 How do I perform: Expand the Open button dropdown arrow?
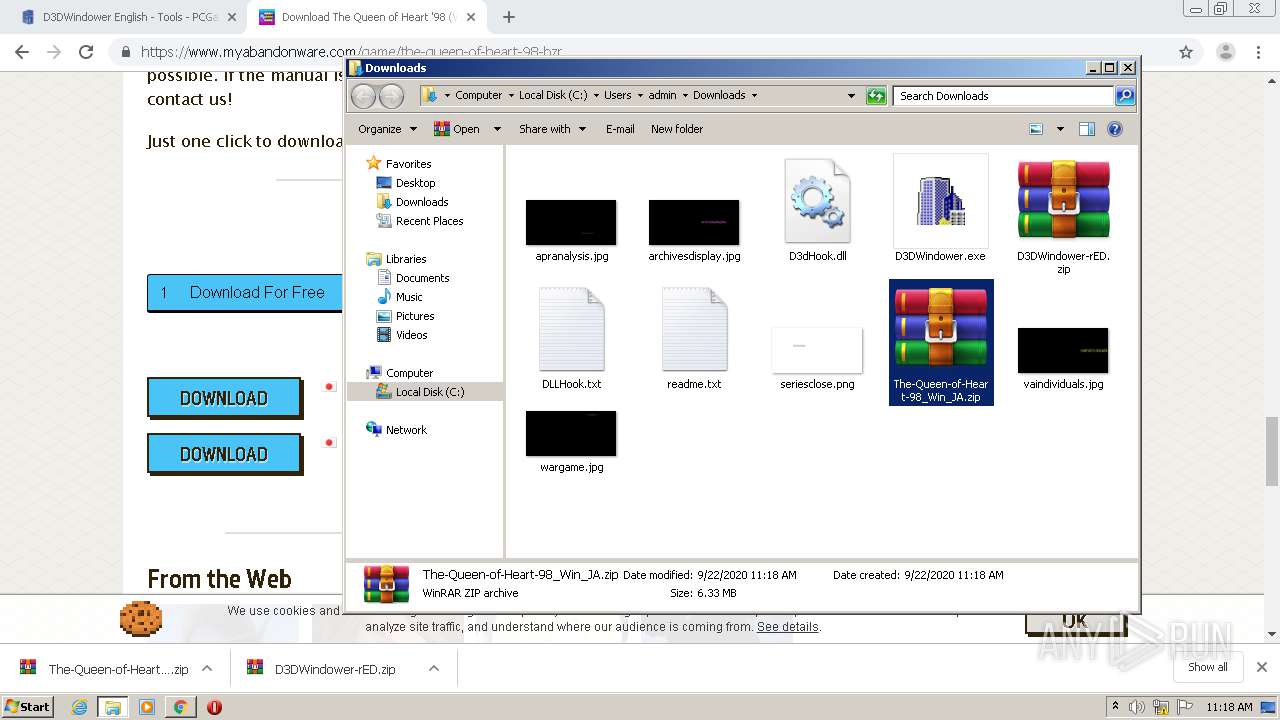coord(497,129)
